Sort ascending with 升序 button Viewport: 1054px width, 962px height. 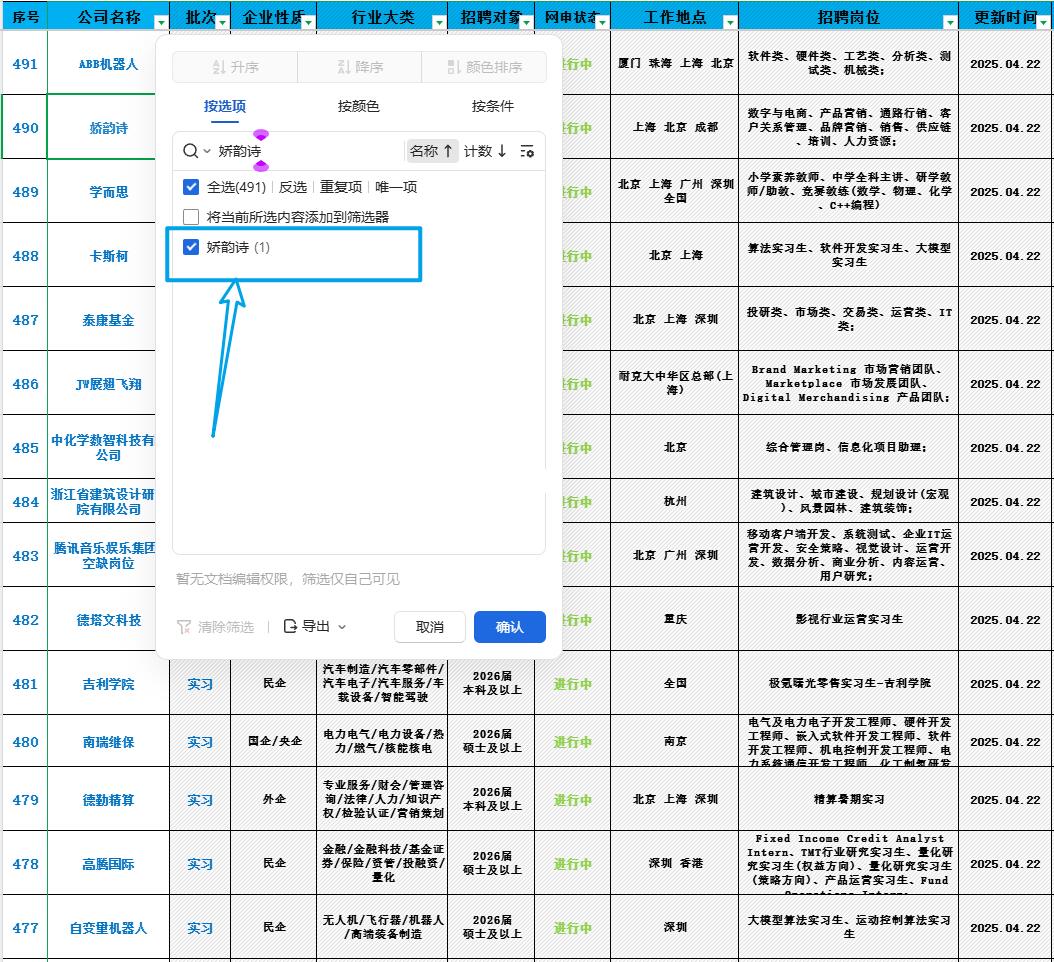(235, 67)
